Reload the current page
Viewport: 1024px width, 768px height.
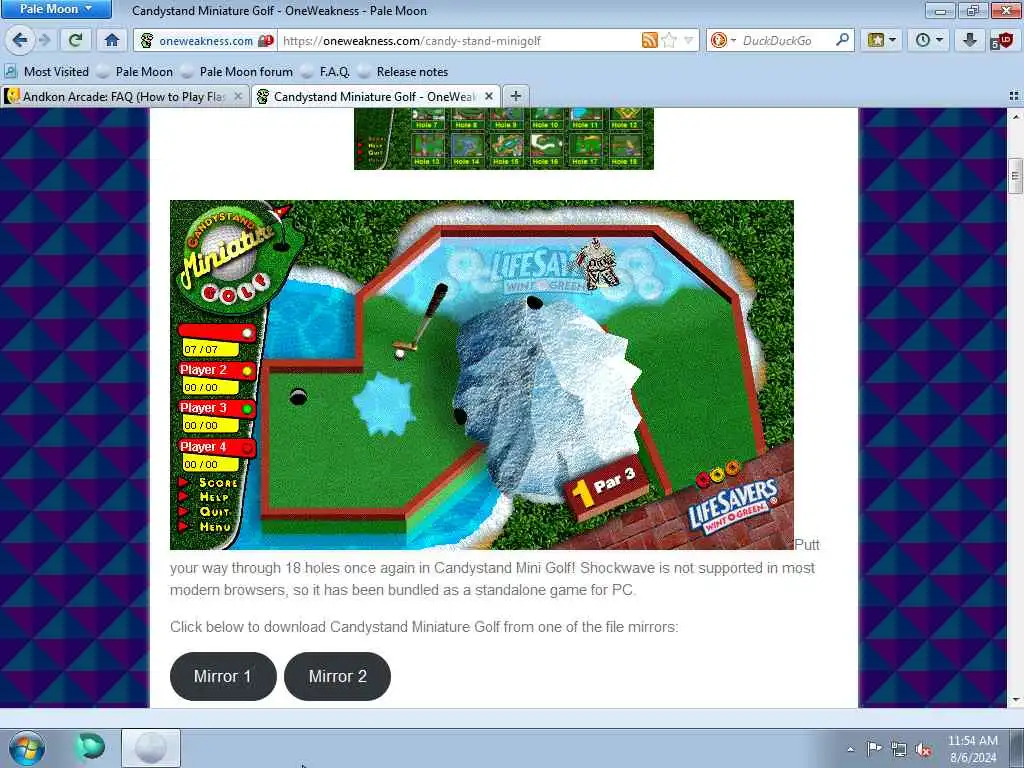[75, 40]
